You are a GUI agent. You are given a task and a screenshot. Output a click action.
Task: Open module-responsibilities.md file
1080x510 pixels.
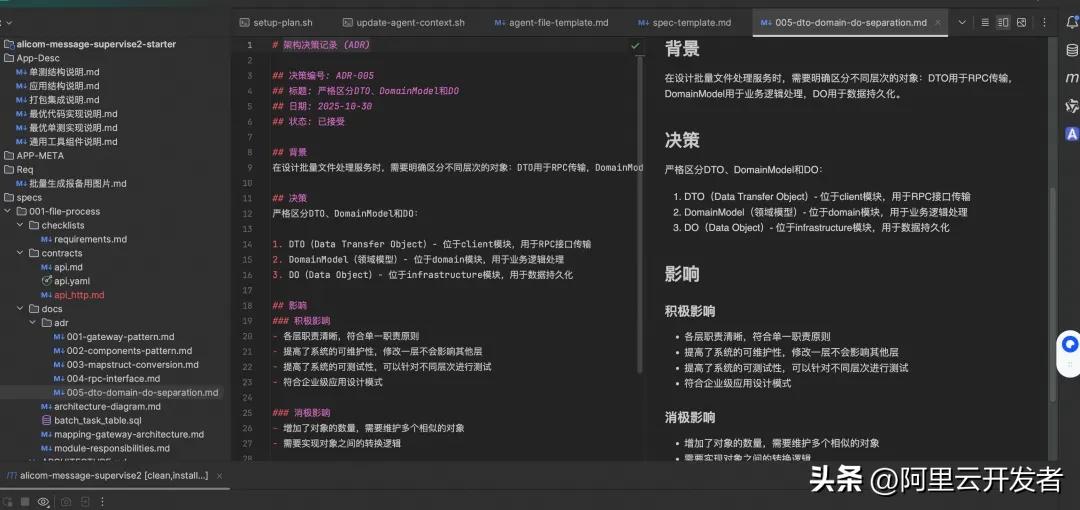coord(105,448)
